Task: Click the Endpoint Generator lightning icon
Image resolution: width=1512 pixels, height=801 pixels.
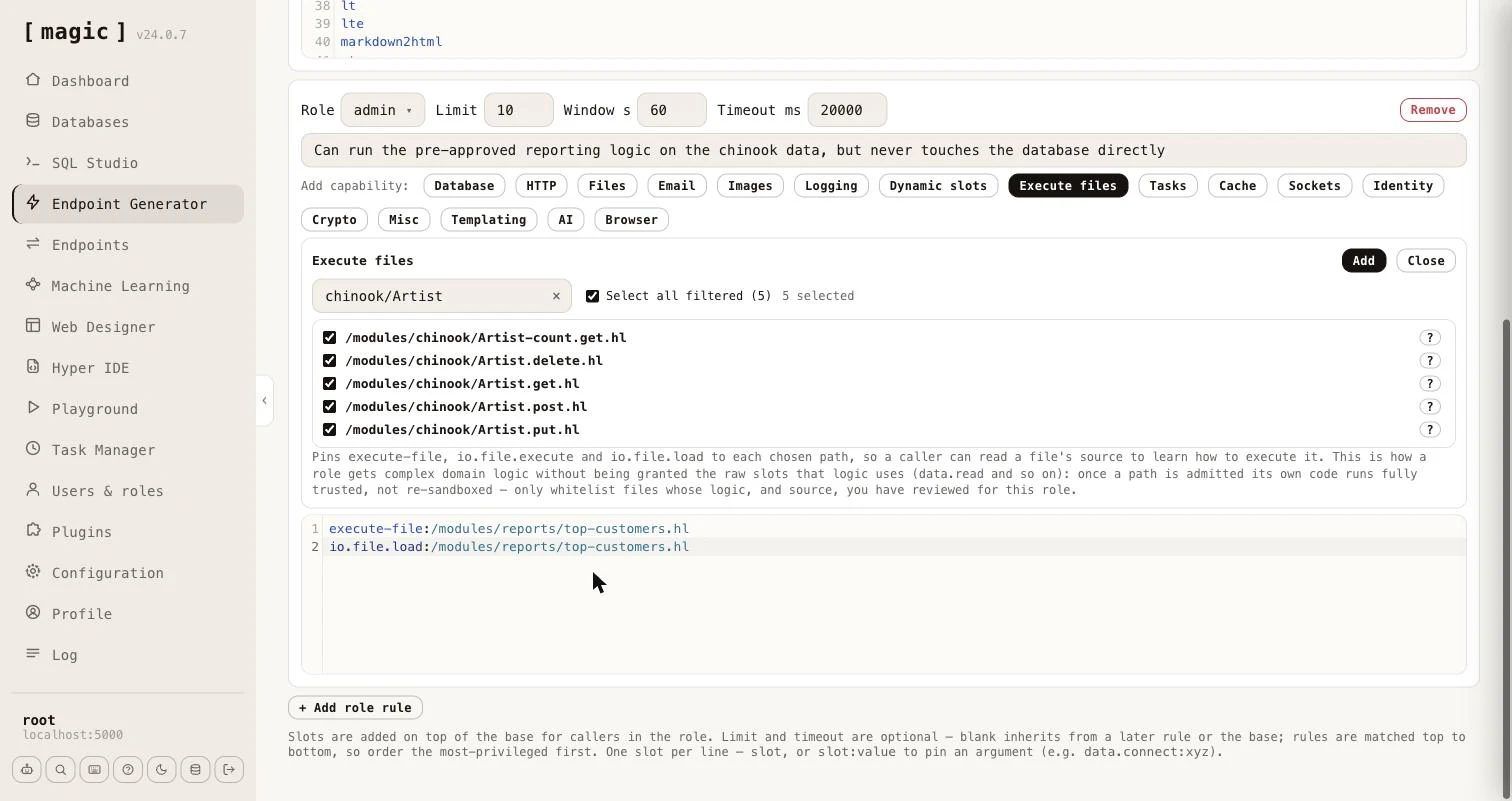Action: tap(33, 203)
